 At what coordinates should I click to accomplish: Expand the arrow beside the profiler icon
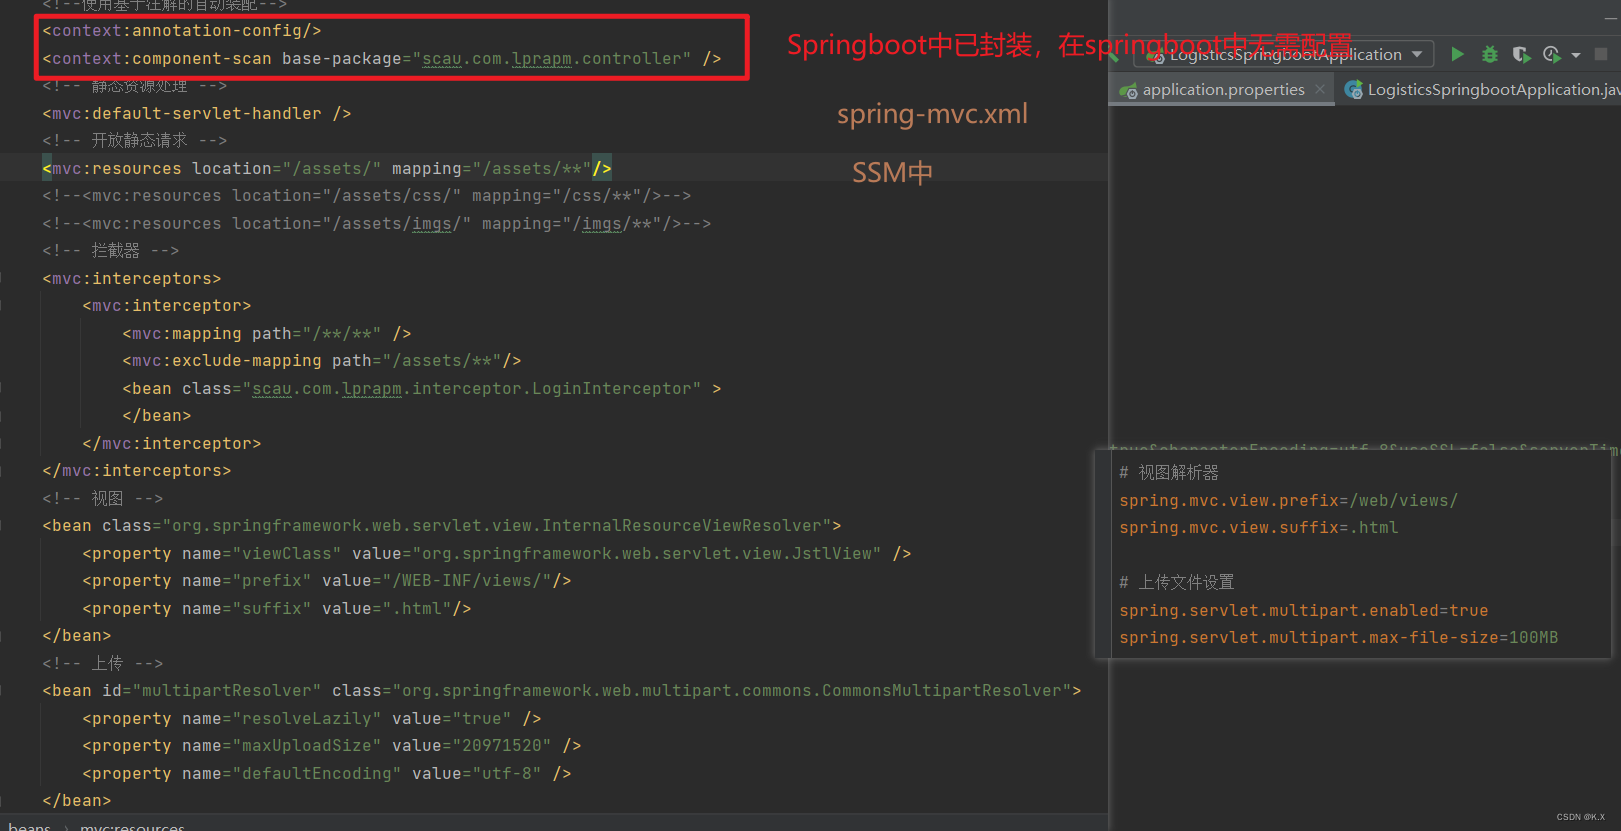point(1576,55)
